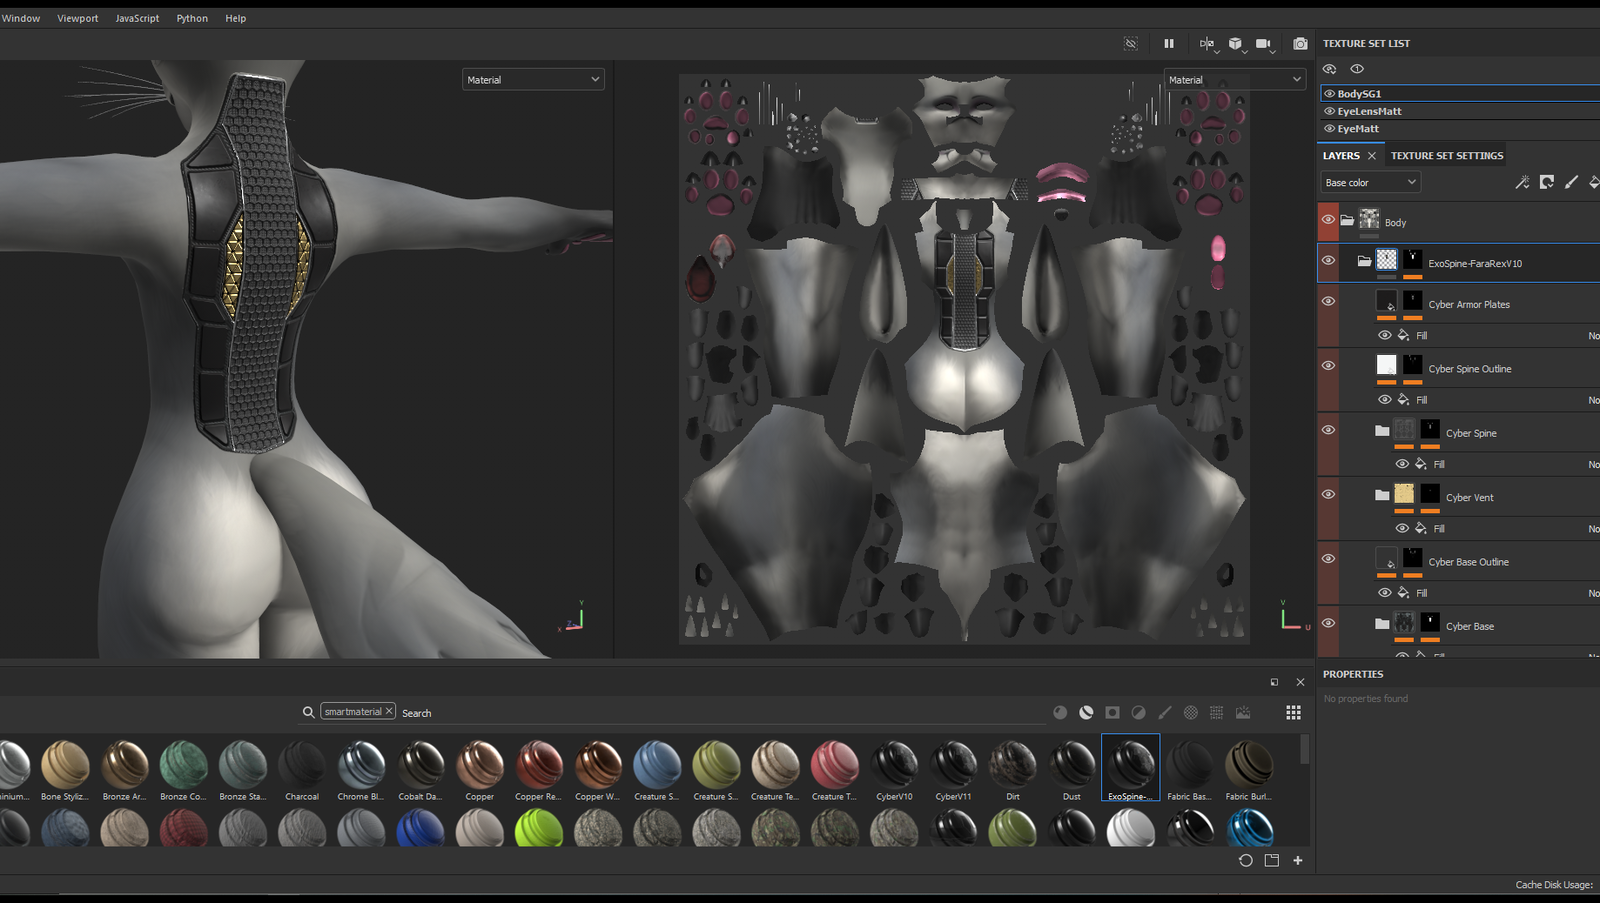
Task: Switch to the Texture Set Settings tab
Action: click(x=1446, y=156)
